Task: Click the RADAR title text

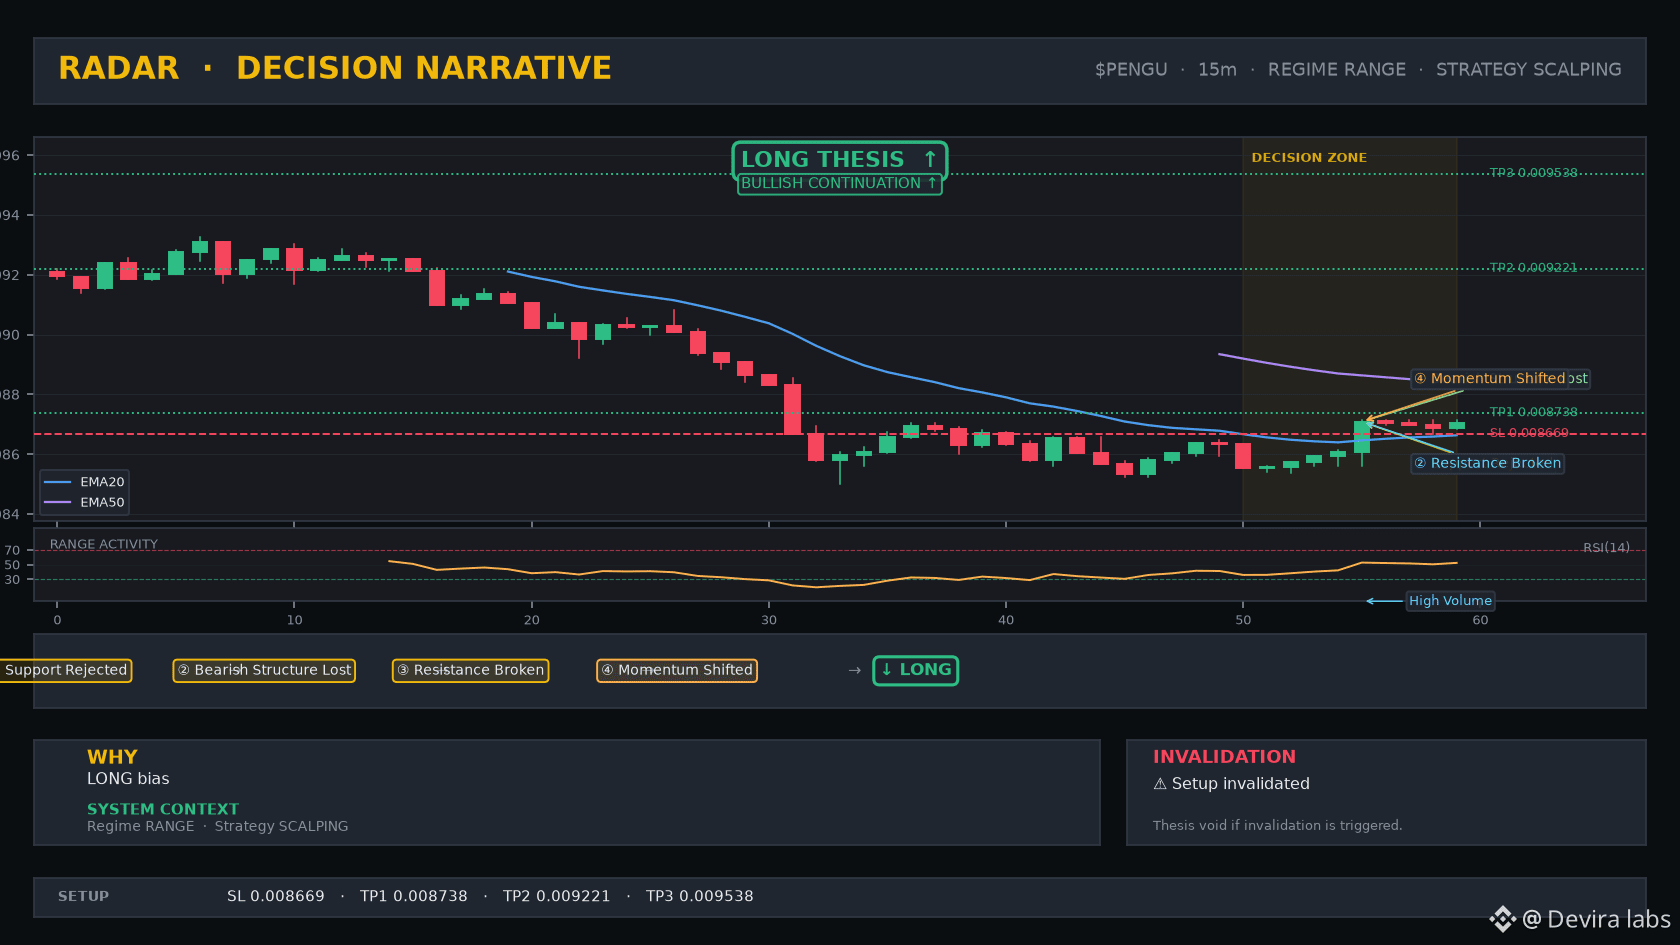Action: click(119, 68)
